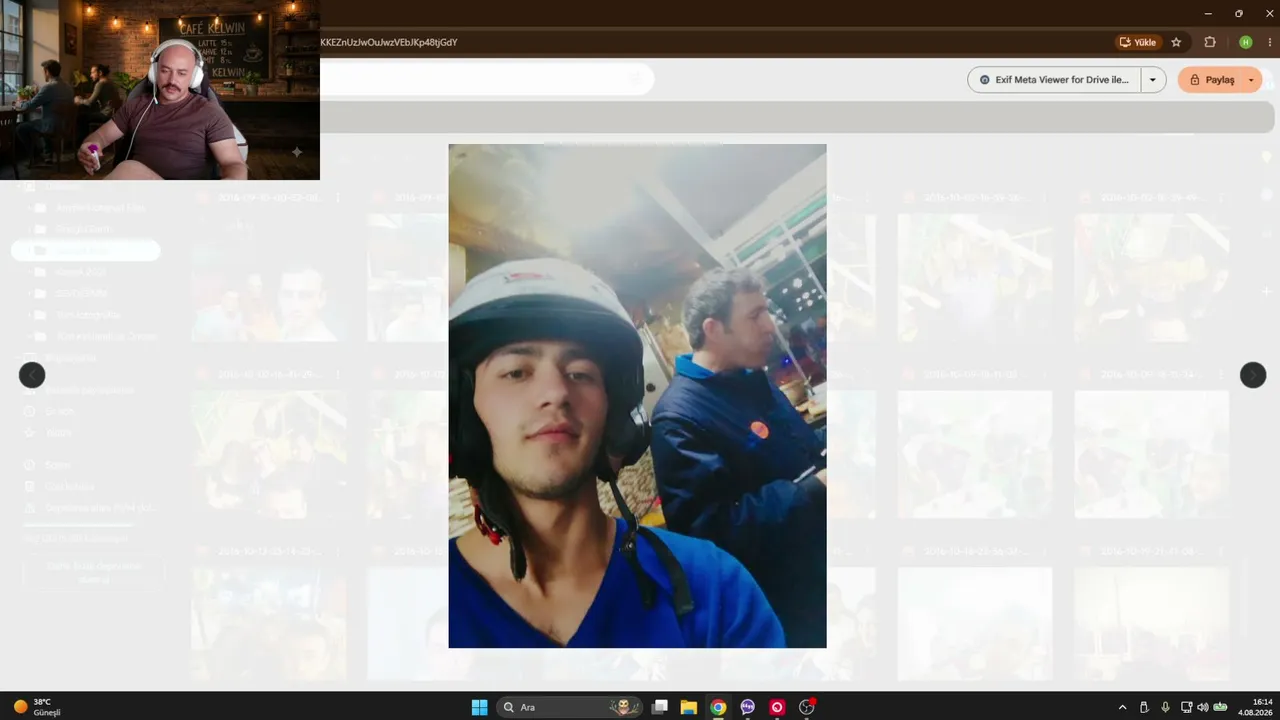This screenshot has width=1280, height=720.
Task: Go to the next photo in preview
Action: point(1253,375)
